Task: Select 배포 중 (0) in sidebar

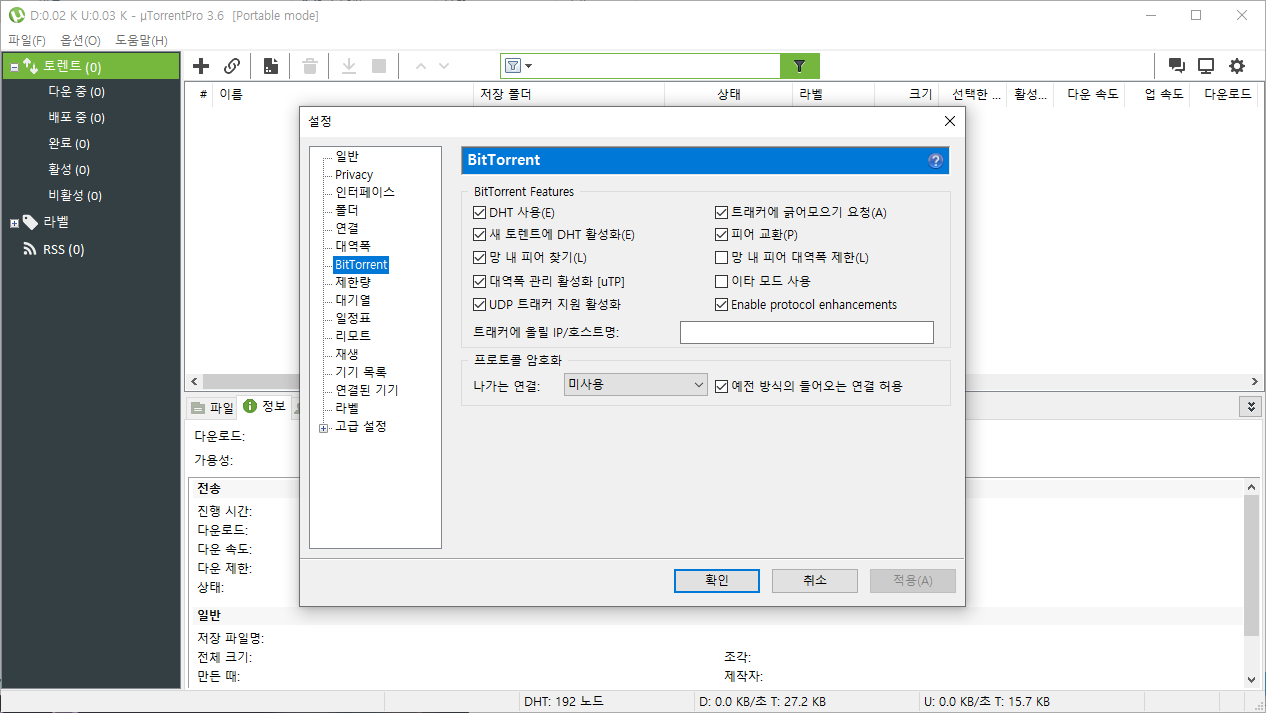Action: (x=77, y=118)
